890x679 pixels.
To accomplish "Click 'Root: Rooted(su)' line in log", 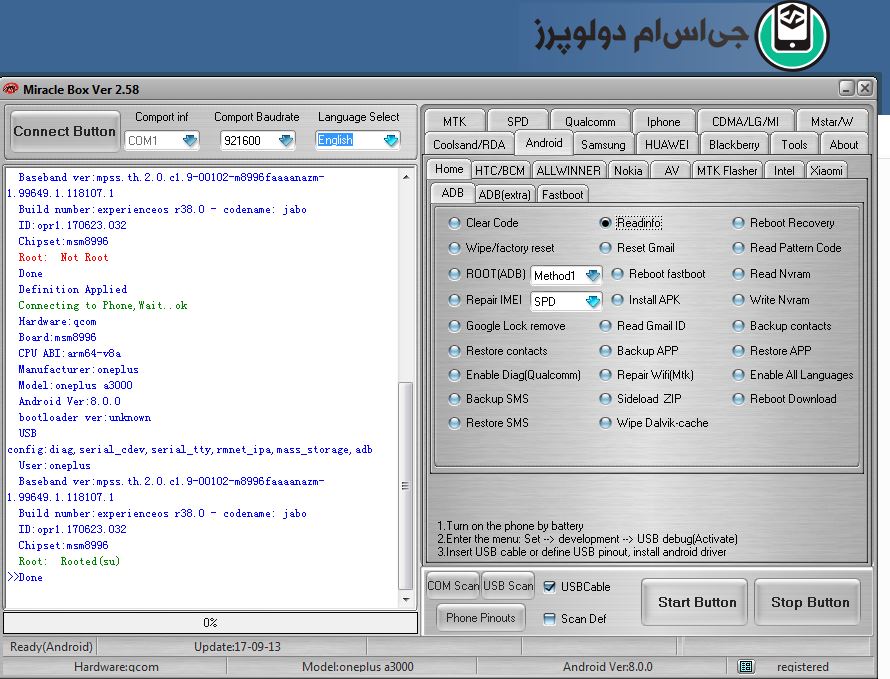I will click(69, 561).
